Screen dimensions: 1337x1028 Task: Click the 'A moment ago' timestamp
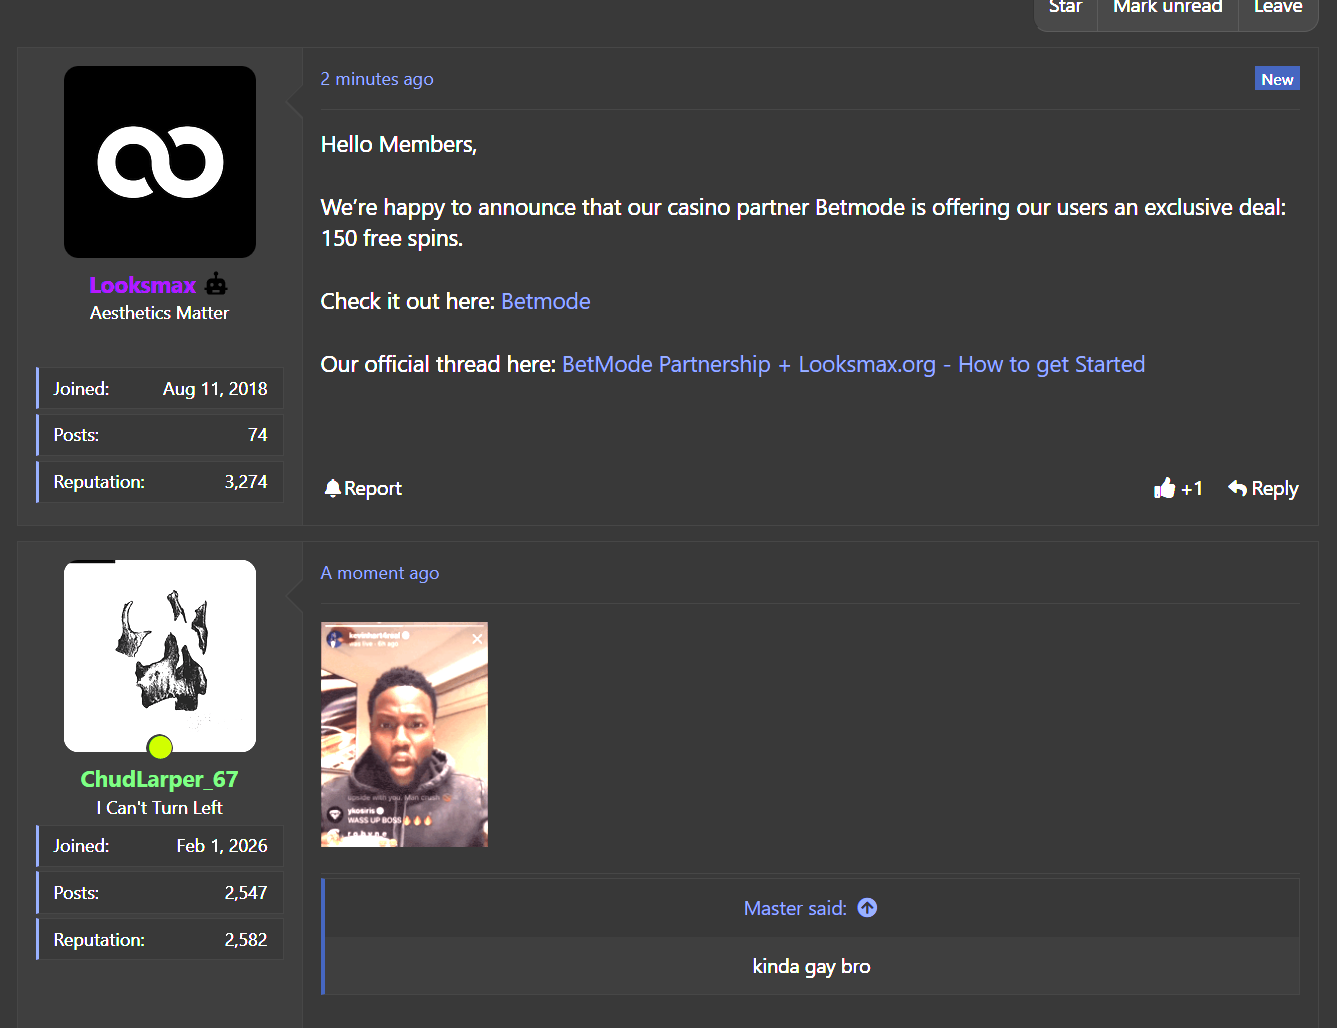[380, 573]
